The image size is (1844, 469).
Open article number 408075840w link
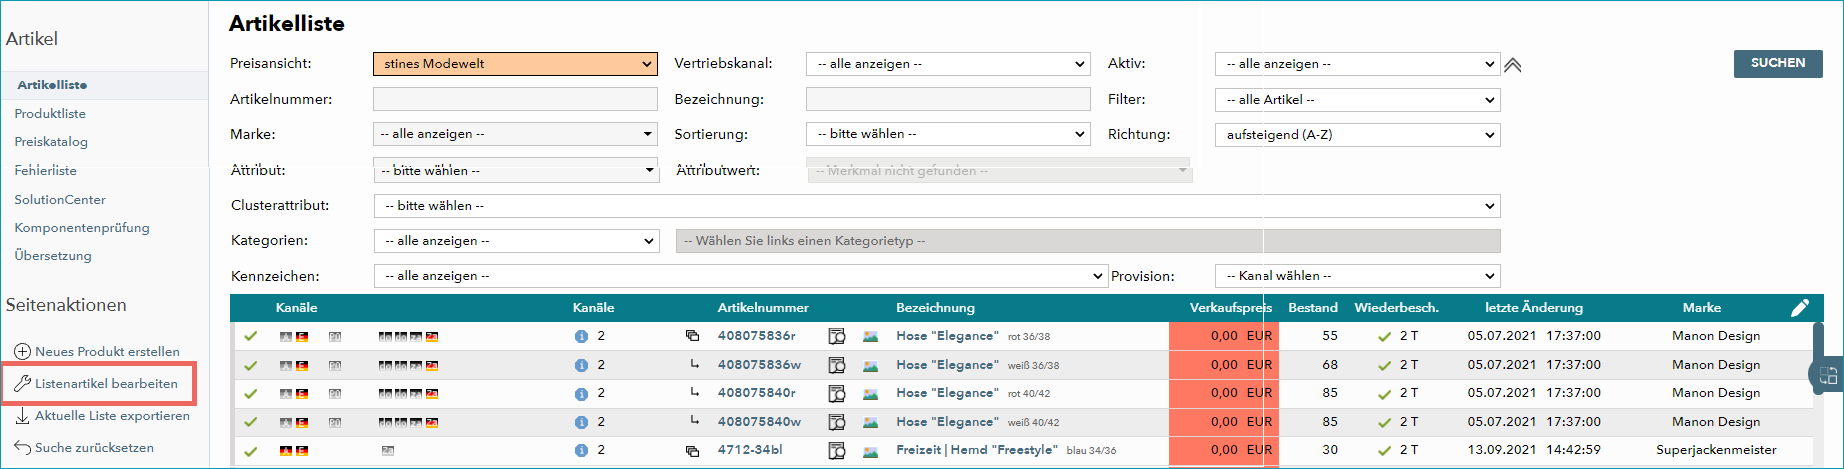pos(759,422)
